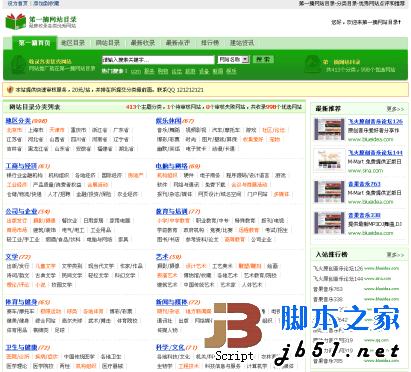
Task: Open the 公司与企业 category heading
Action: 21,211
